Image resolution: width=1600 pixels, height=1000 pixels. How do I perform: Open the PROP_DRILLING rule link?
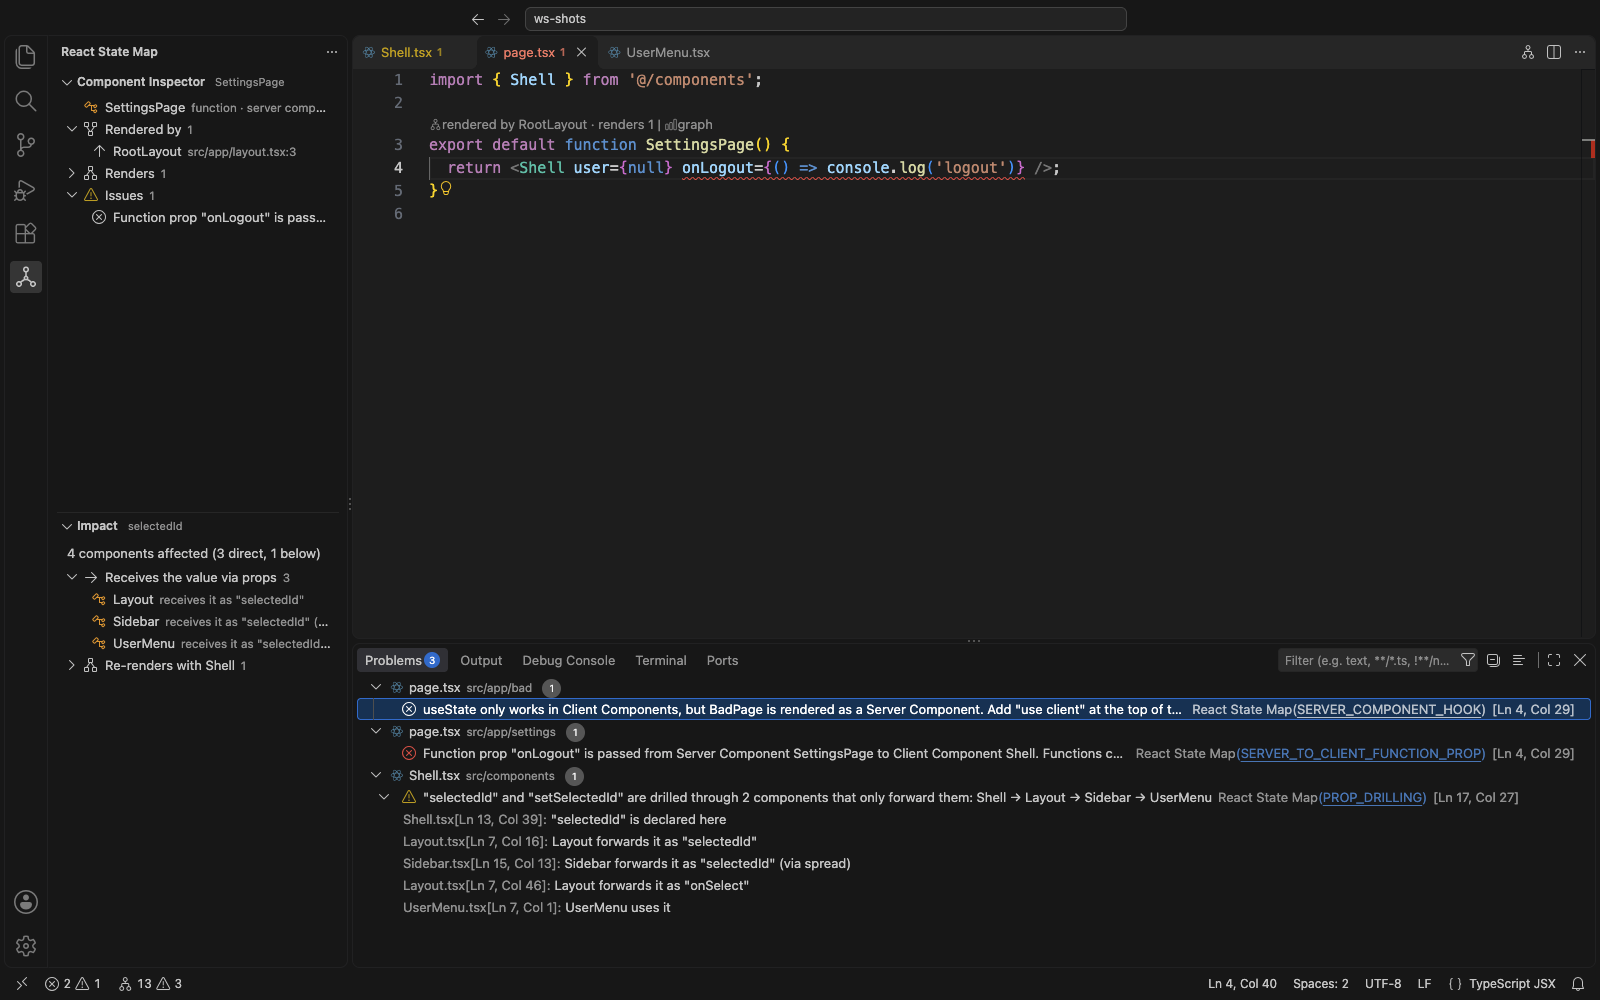click(x=1373, y=797)
